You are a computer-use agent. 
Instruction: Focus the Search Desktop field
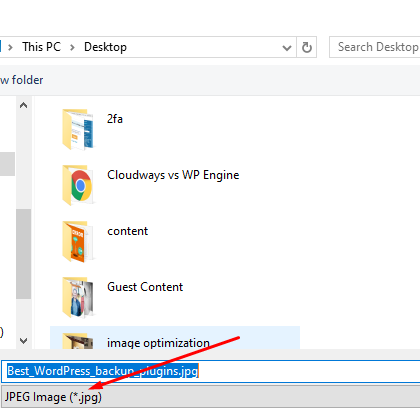pos(375,47)
